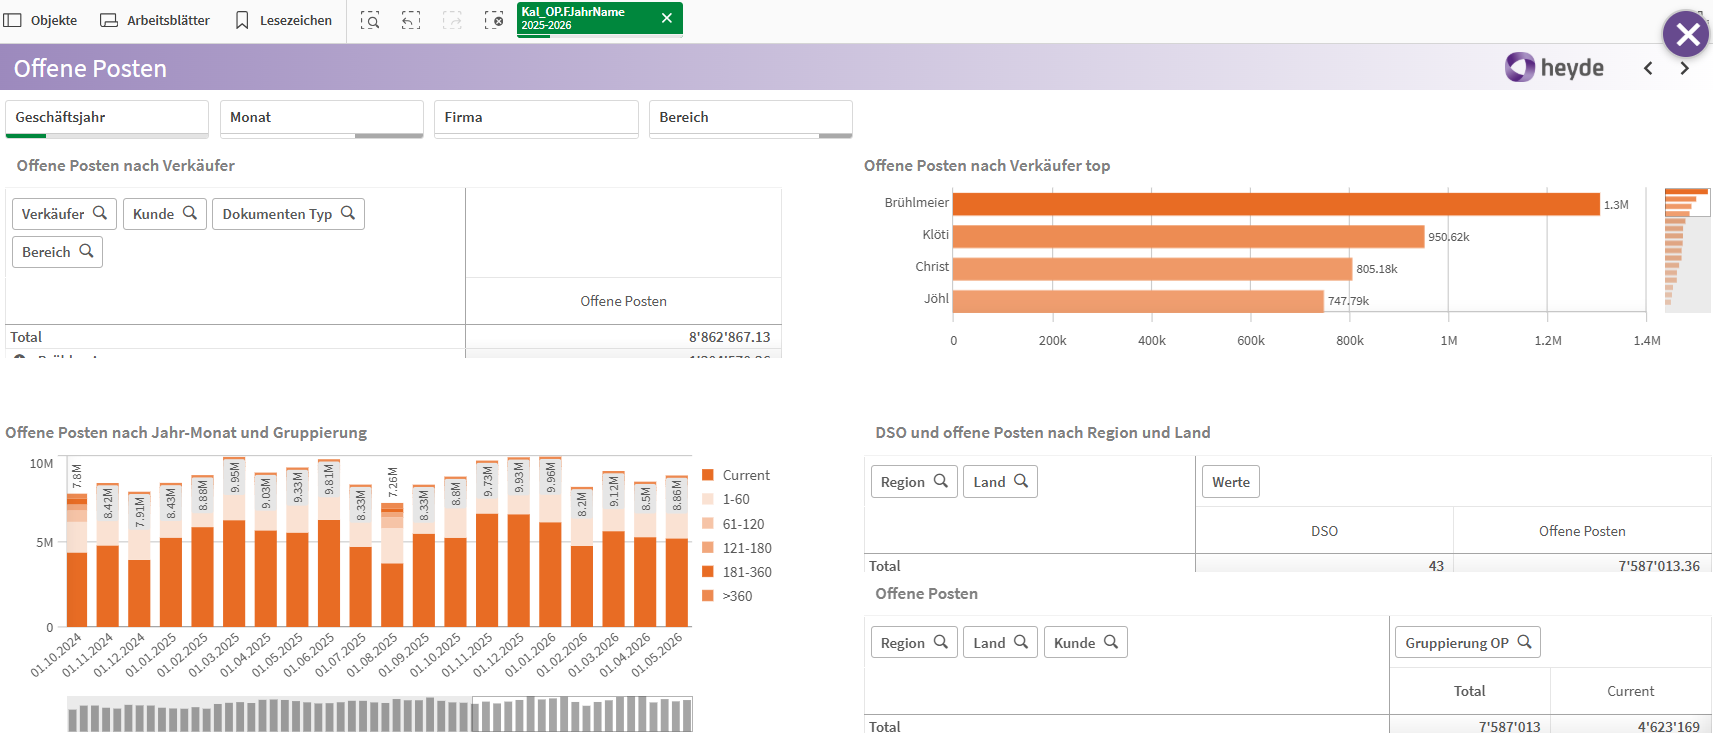Click the 181-360 legend color swatch
1713x741 pixels.
pyautogui.click(x=708, y=572)
